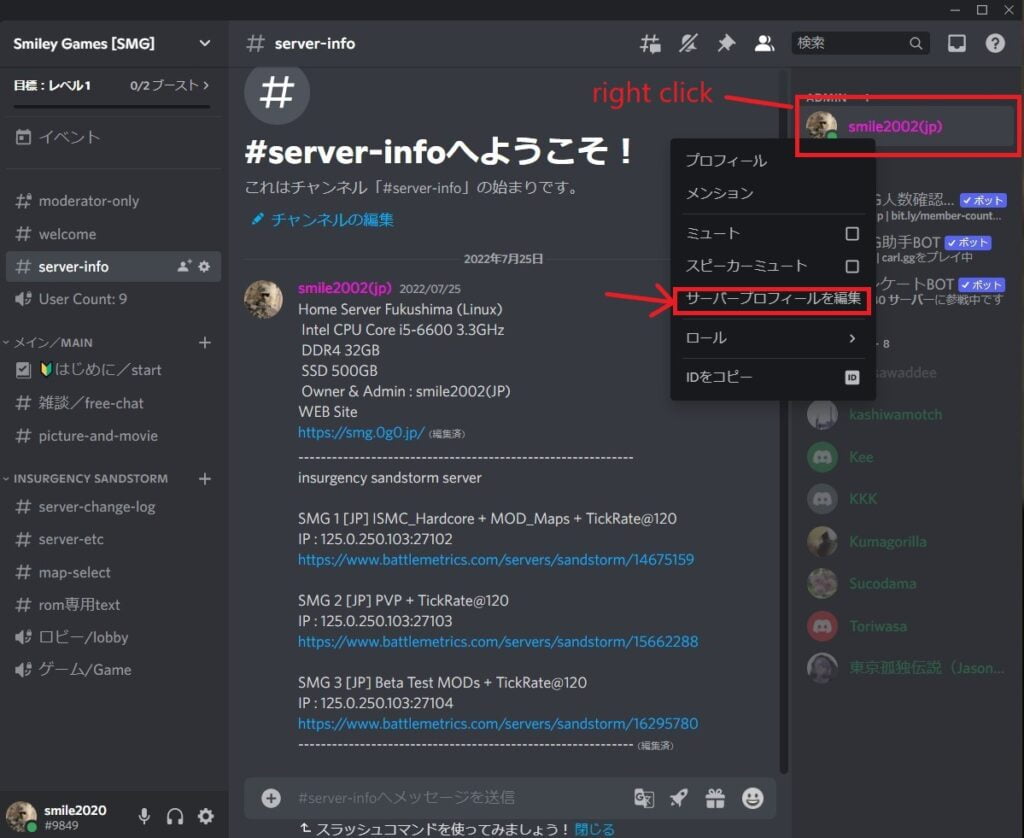Screen dimensions: 1024x838
Task: Click the help question mark icon
Action: click(x=995, y=43)
